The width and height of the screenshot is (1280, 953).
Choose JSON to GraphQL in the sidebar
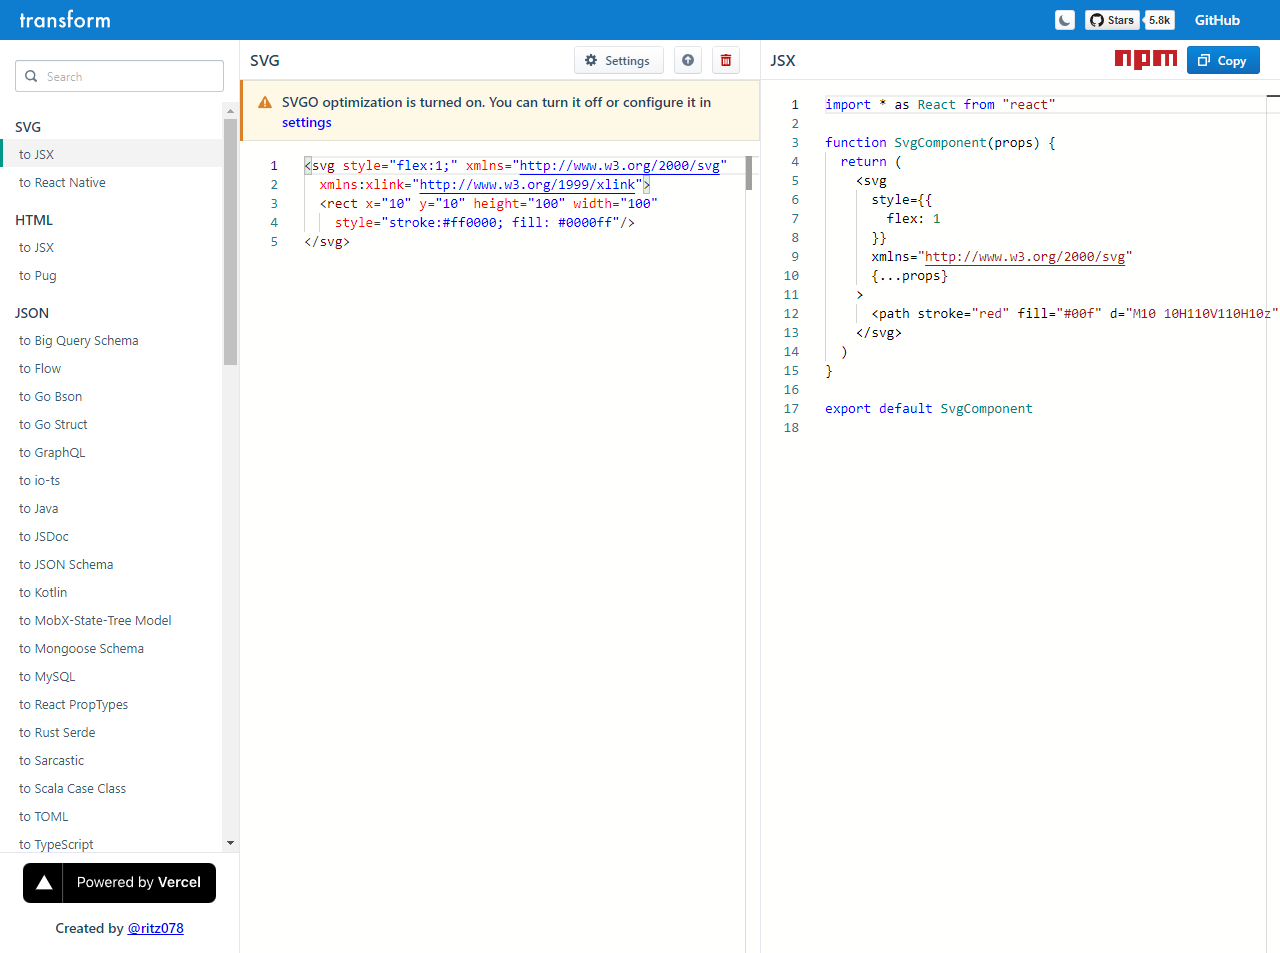(52, 453)
